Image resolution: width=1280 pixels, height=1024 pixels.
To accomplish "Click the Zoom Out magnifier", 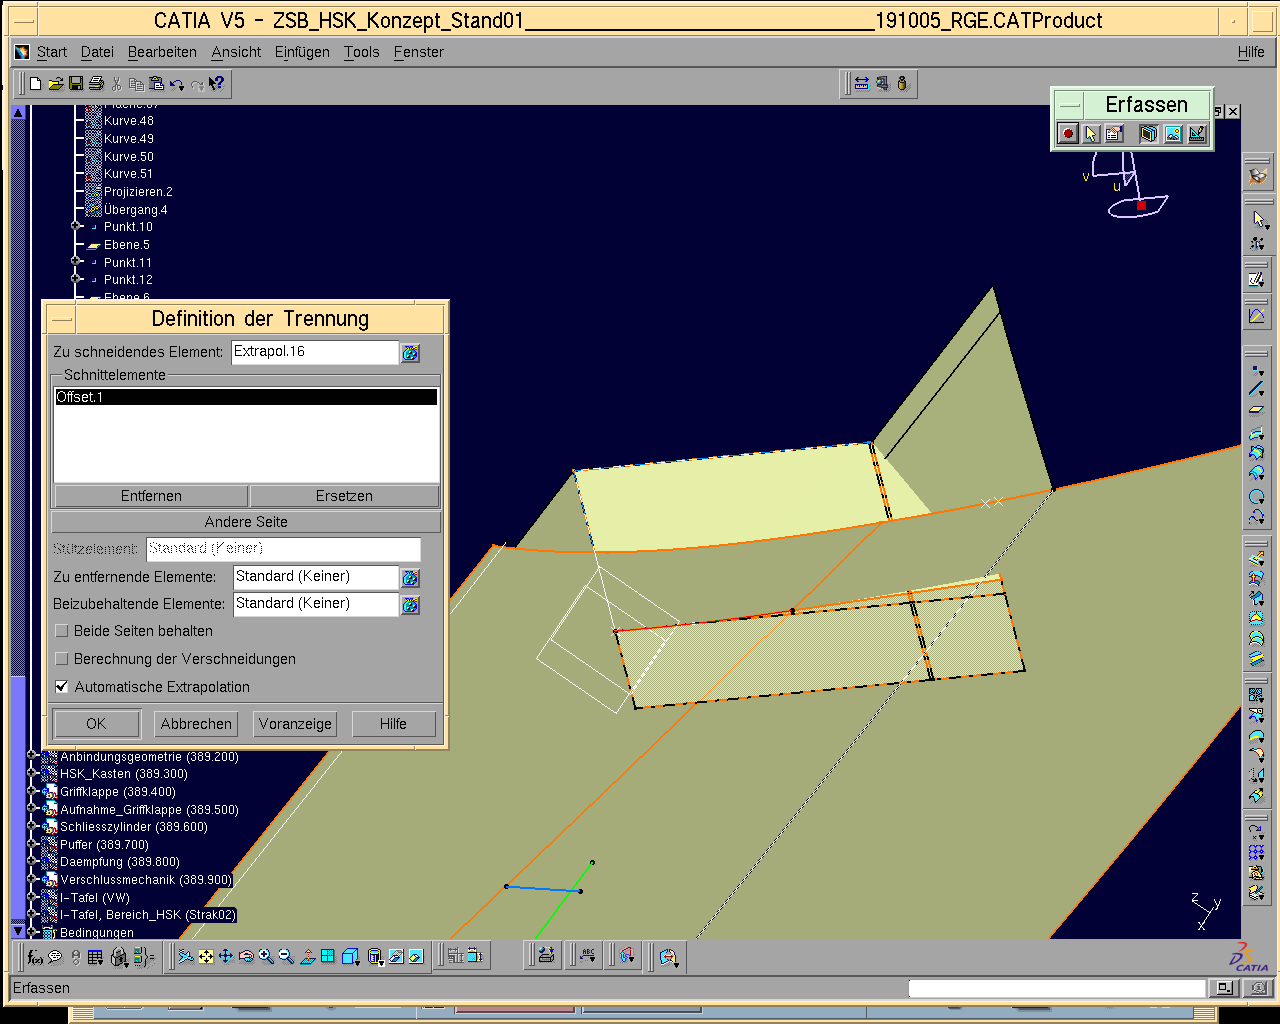I will click(286, 957).
